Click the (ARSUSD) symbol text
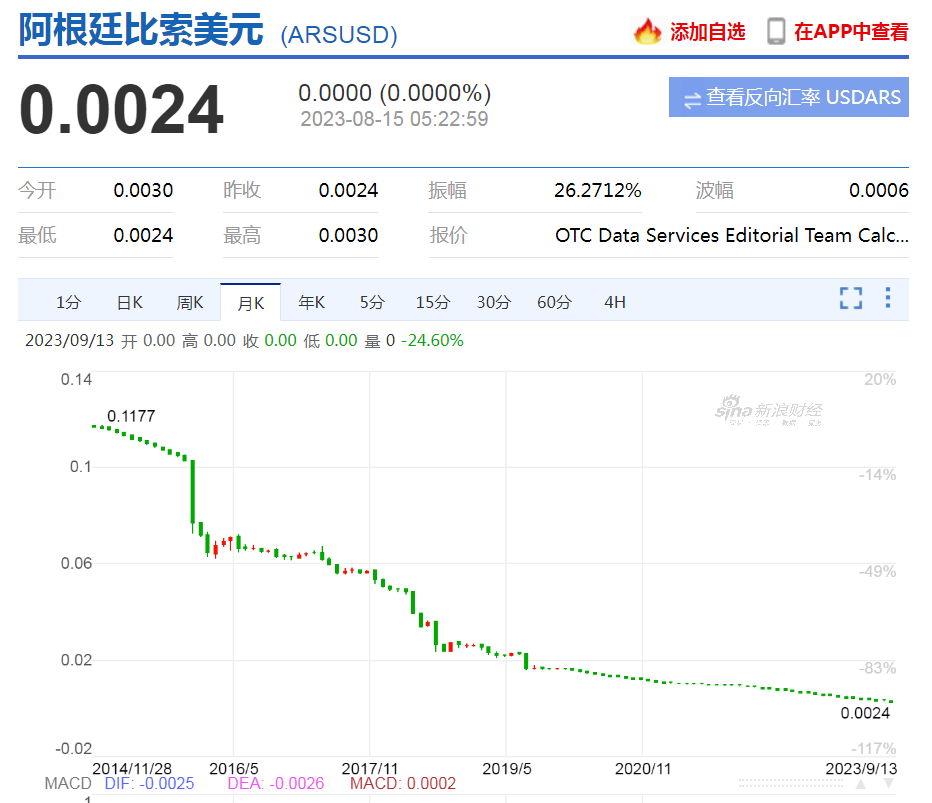Image resolution: width=932 pixels, height=803 pixels. [x=339, y=34]
